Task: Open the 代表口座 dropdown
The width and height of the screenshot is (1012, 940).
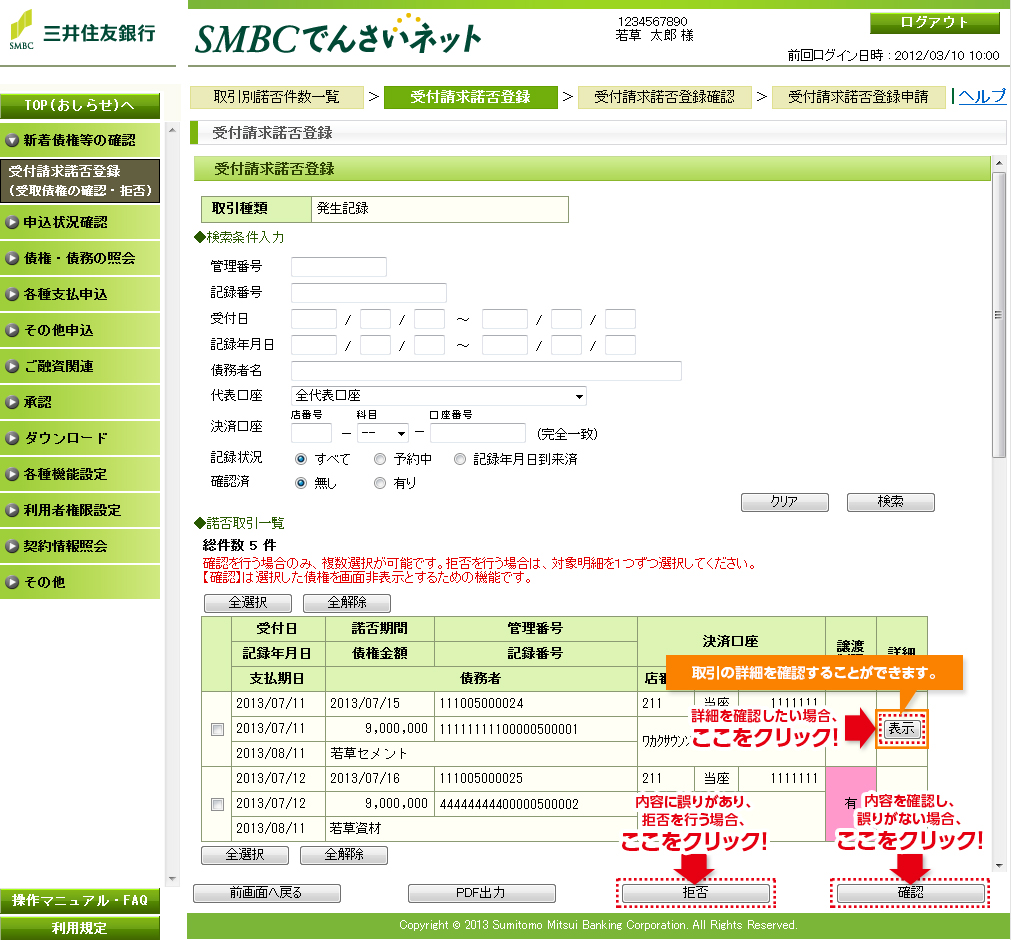Action: tap(439, 396)
